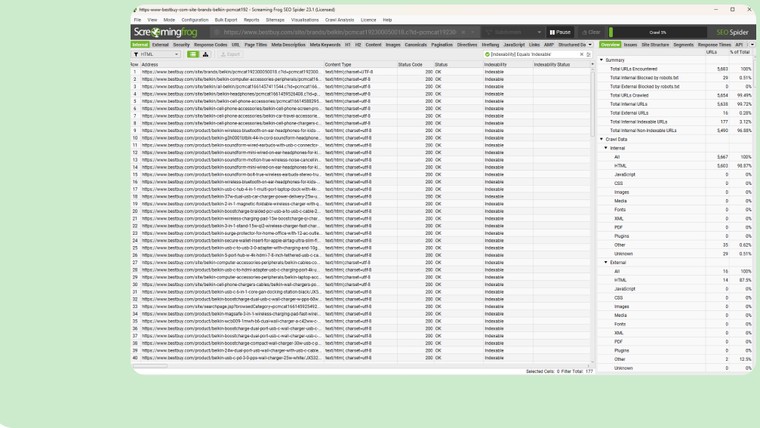
Task: Open the Bulk Export menu
Action: 226,20
